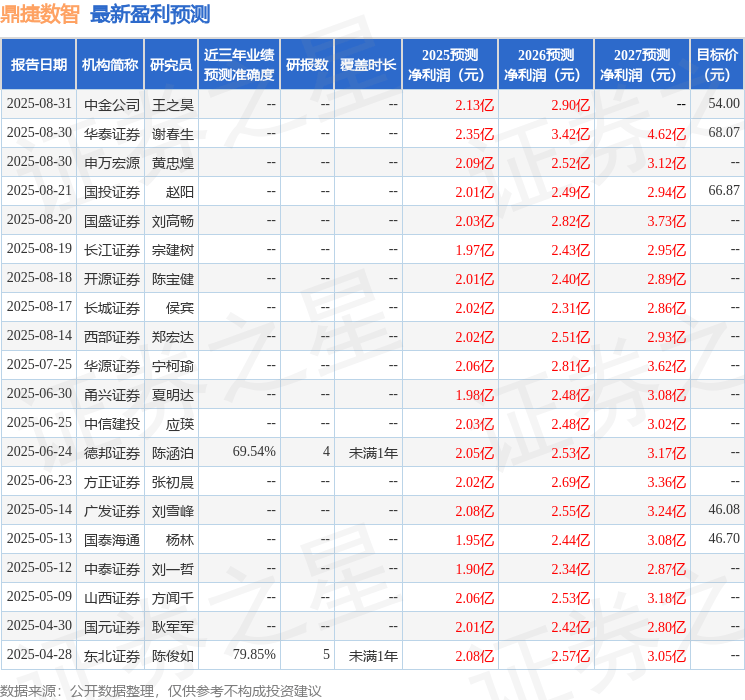
Task: Click the 目标价 column header
Action: point(717,65)
